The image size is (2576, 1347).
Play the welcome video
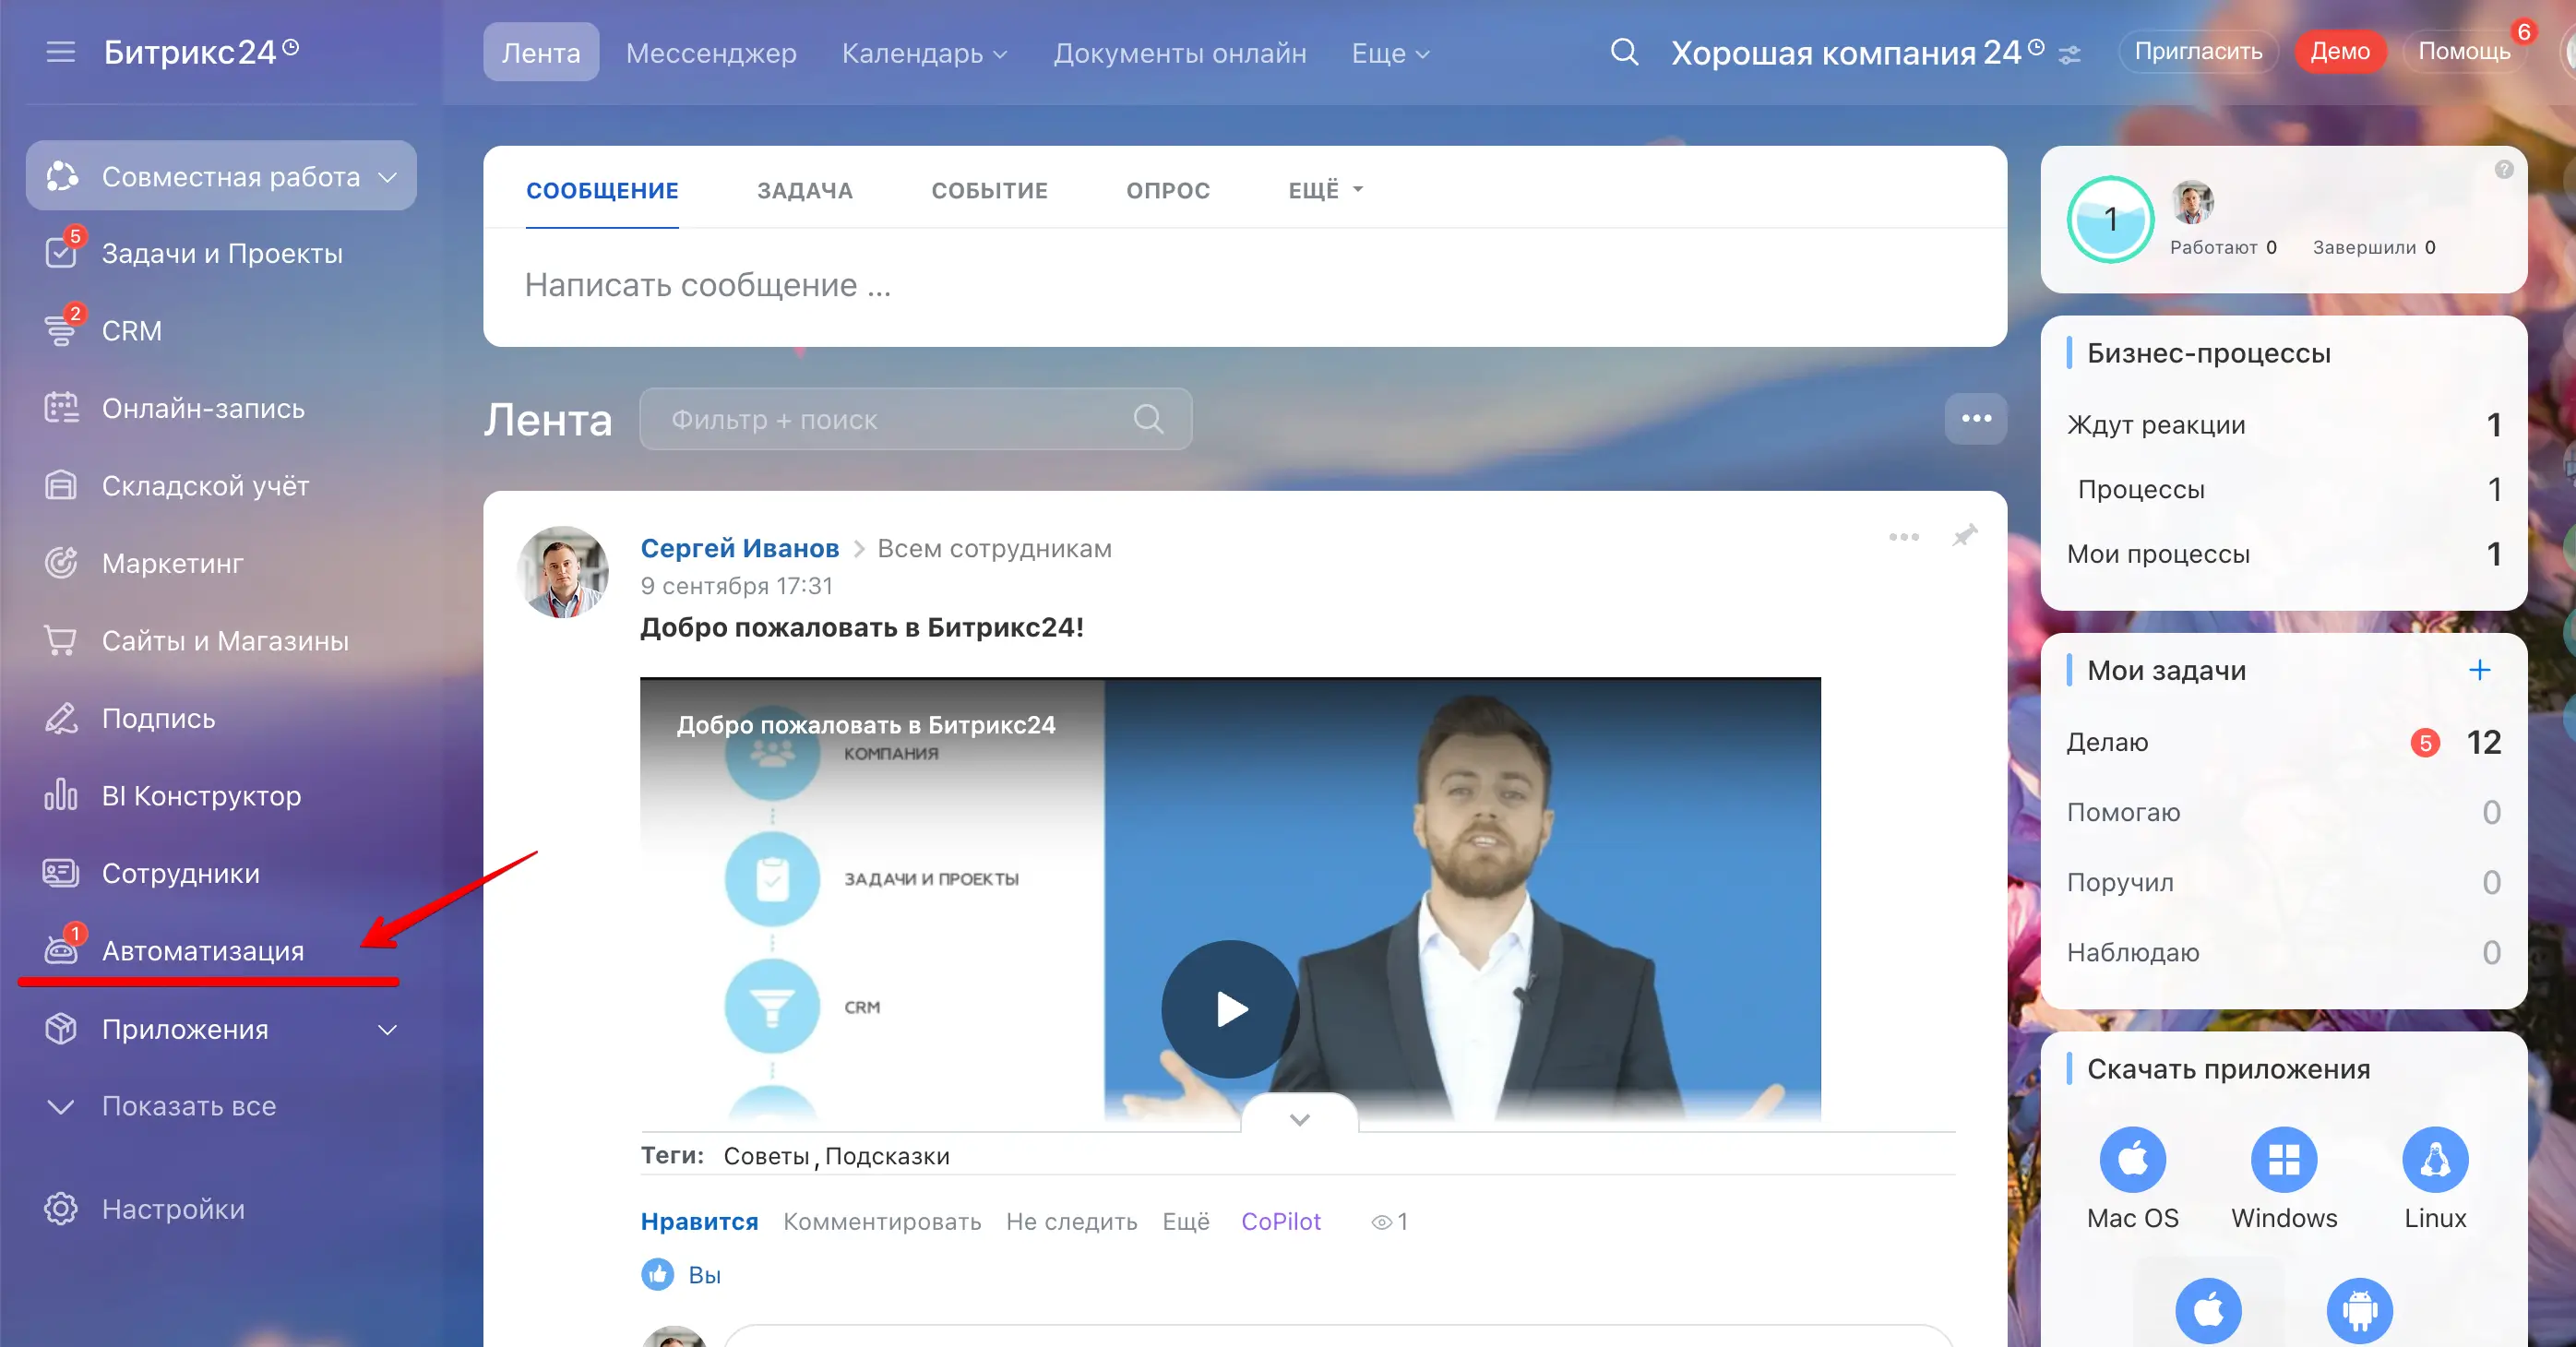tap(1229, 1008)
